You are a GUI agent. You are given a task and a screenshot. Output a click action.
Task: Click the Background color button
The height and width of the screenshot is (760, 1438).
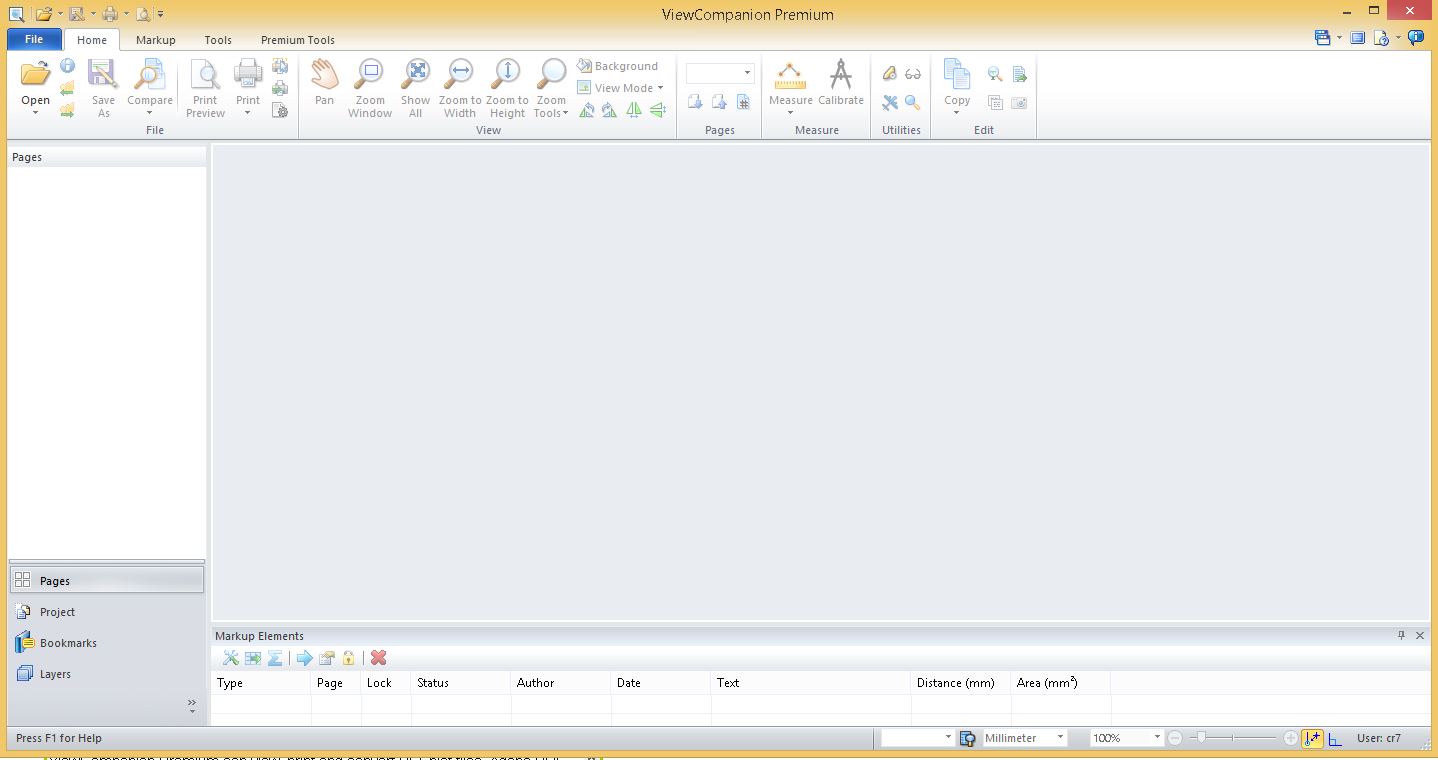pos(618,66)
